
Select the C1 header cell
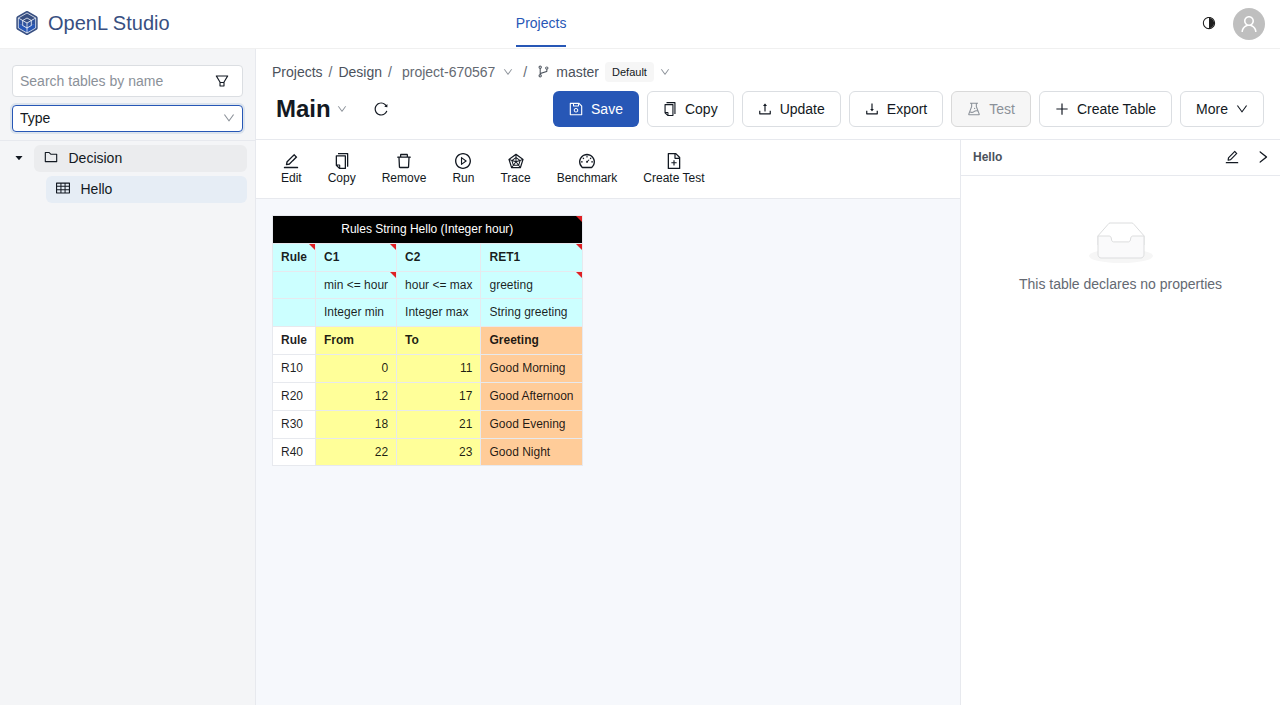click(x=356, y=257)
